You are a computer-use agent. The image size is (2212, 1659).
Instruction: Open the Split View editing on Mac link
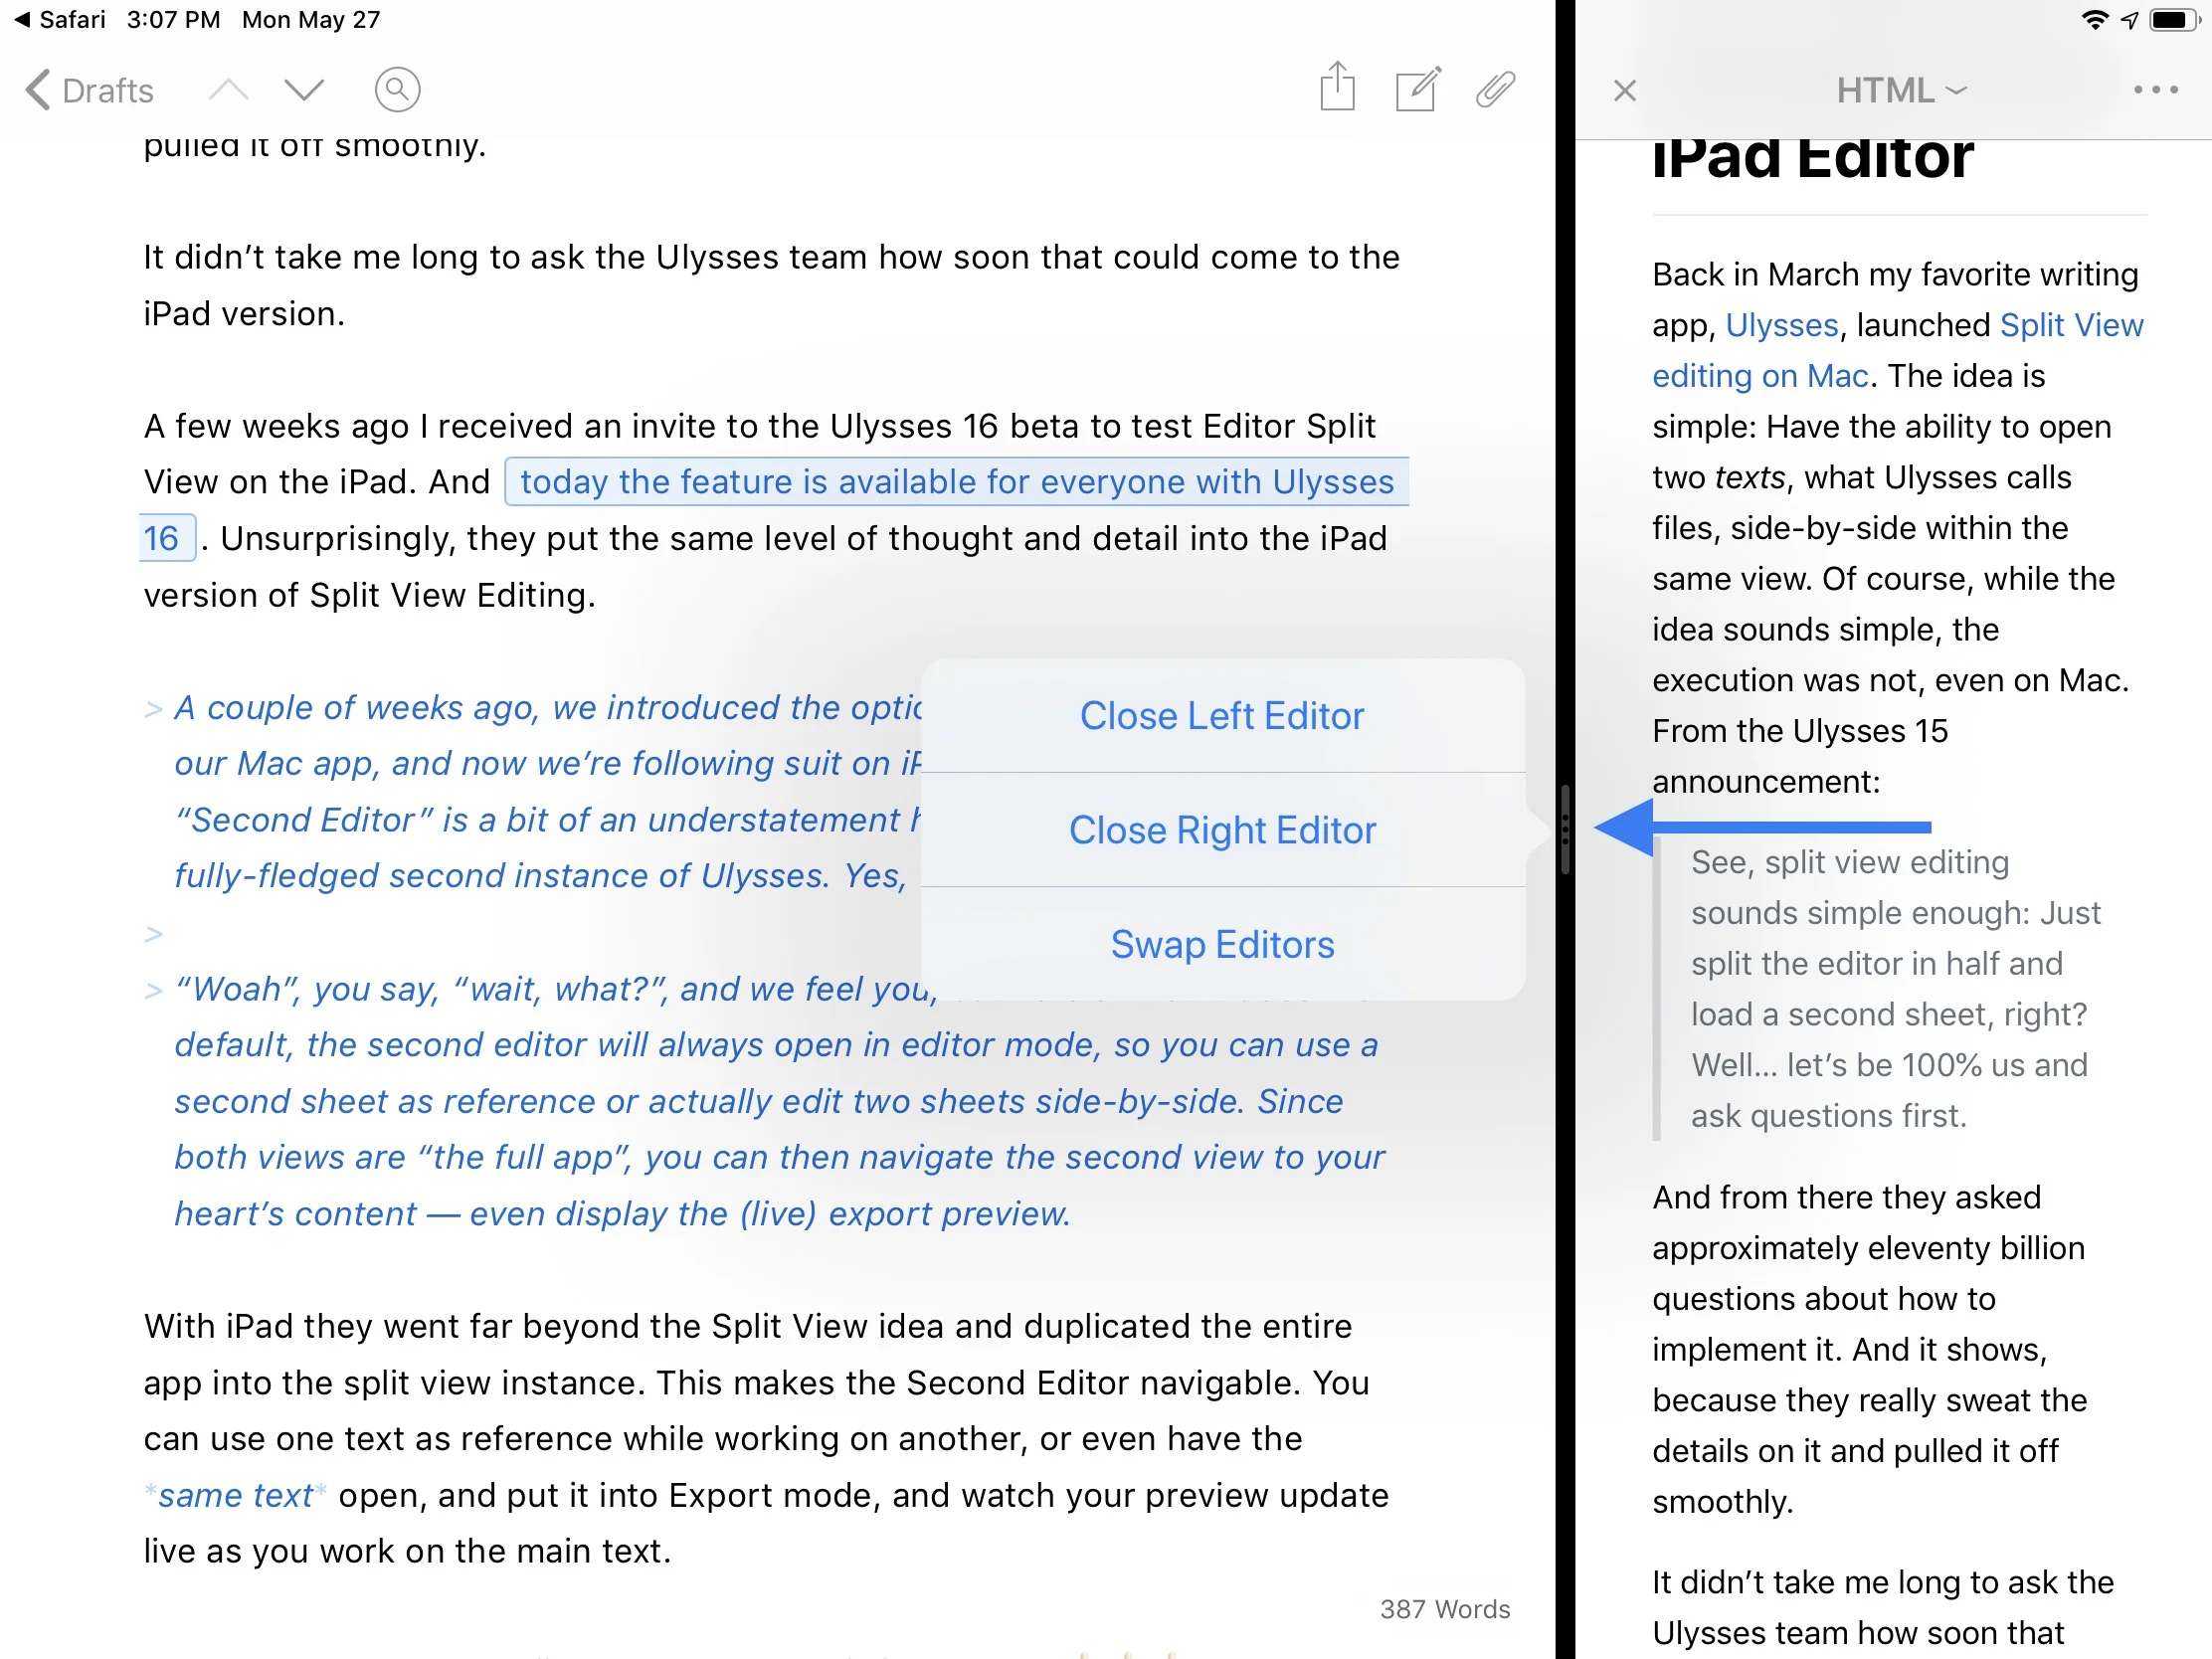[x=1897, y=350]
